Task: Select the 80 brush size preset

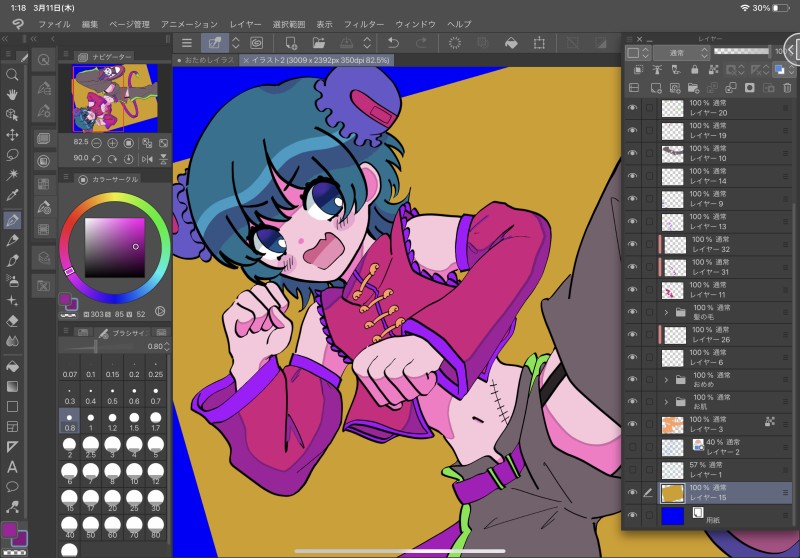Action: (x=155, y=527)
